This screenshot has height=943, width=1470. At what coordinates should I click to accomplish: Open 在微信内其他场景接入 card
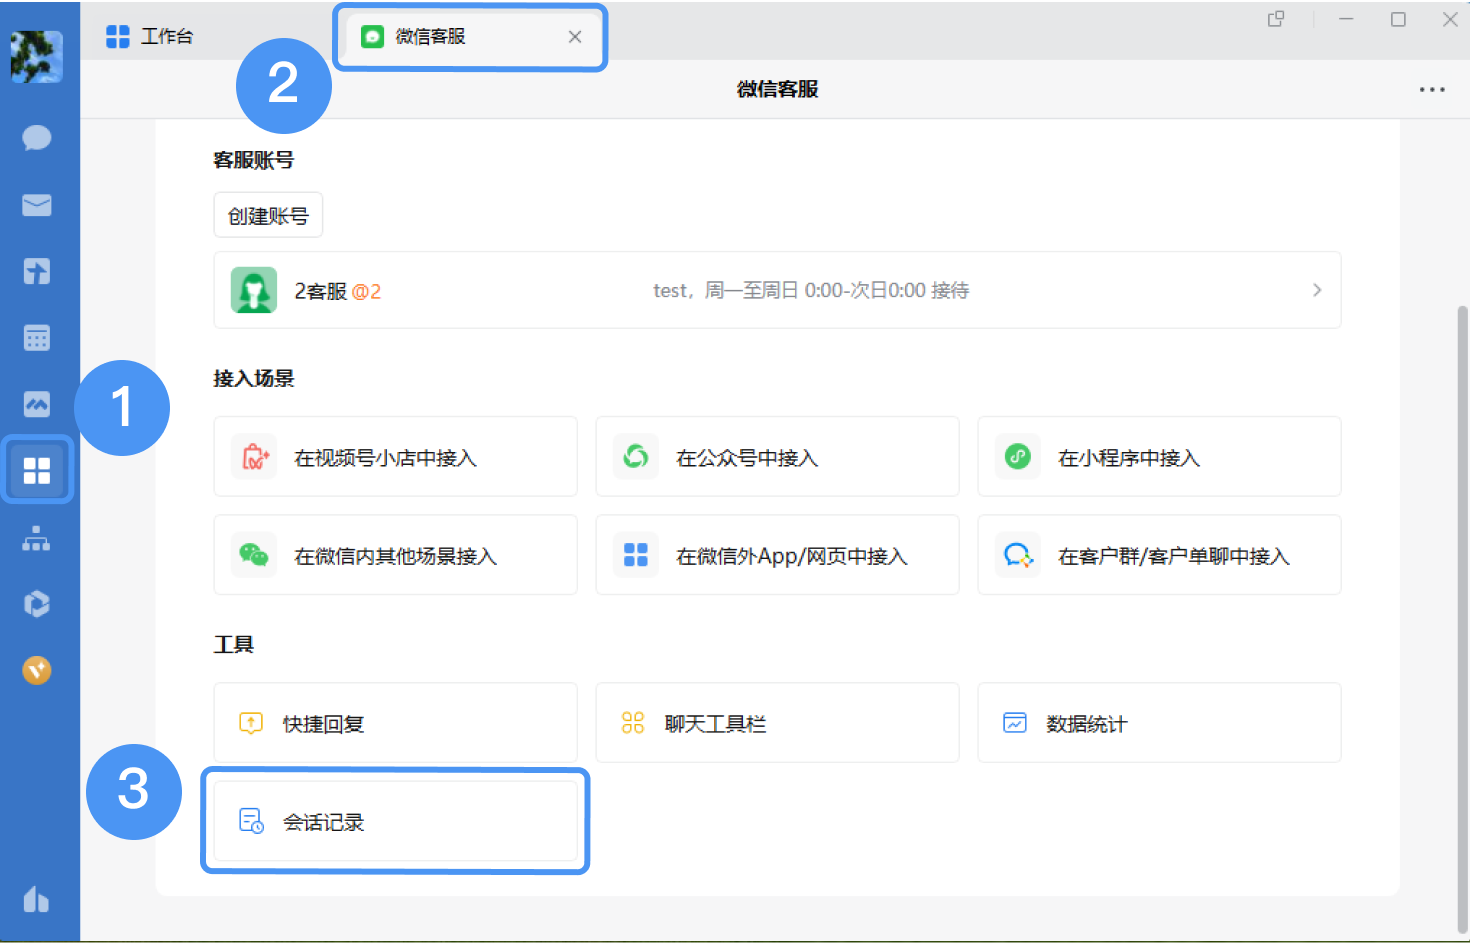point(395,555)
